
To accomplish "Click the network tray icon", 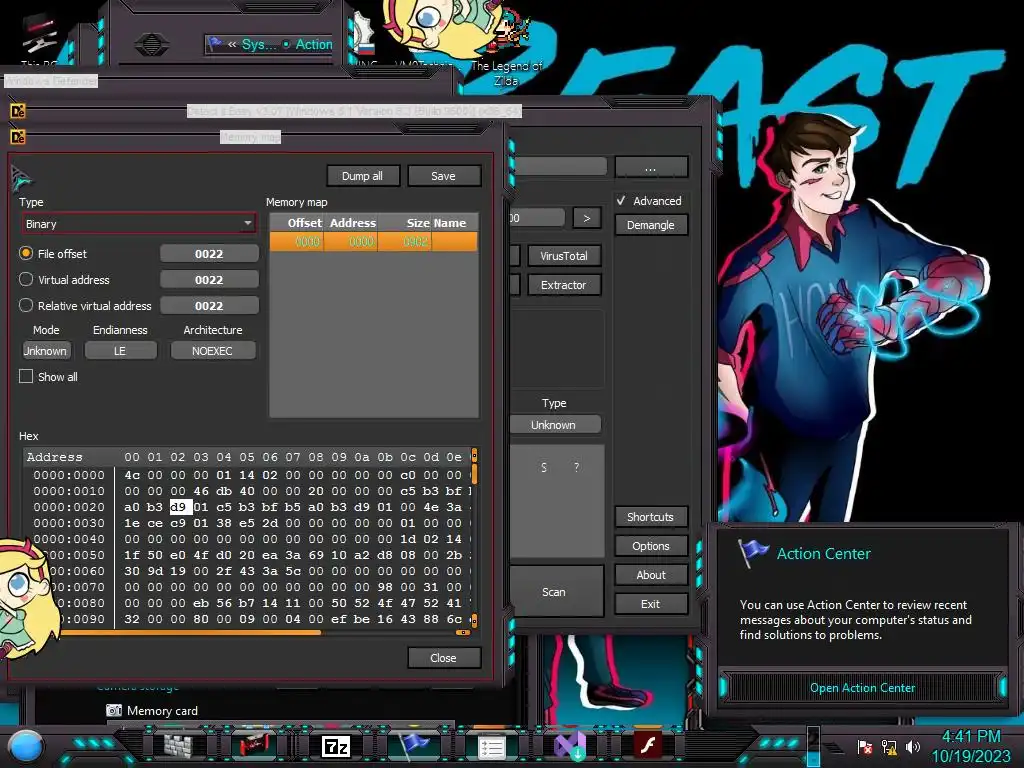I will [889, 747].
